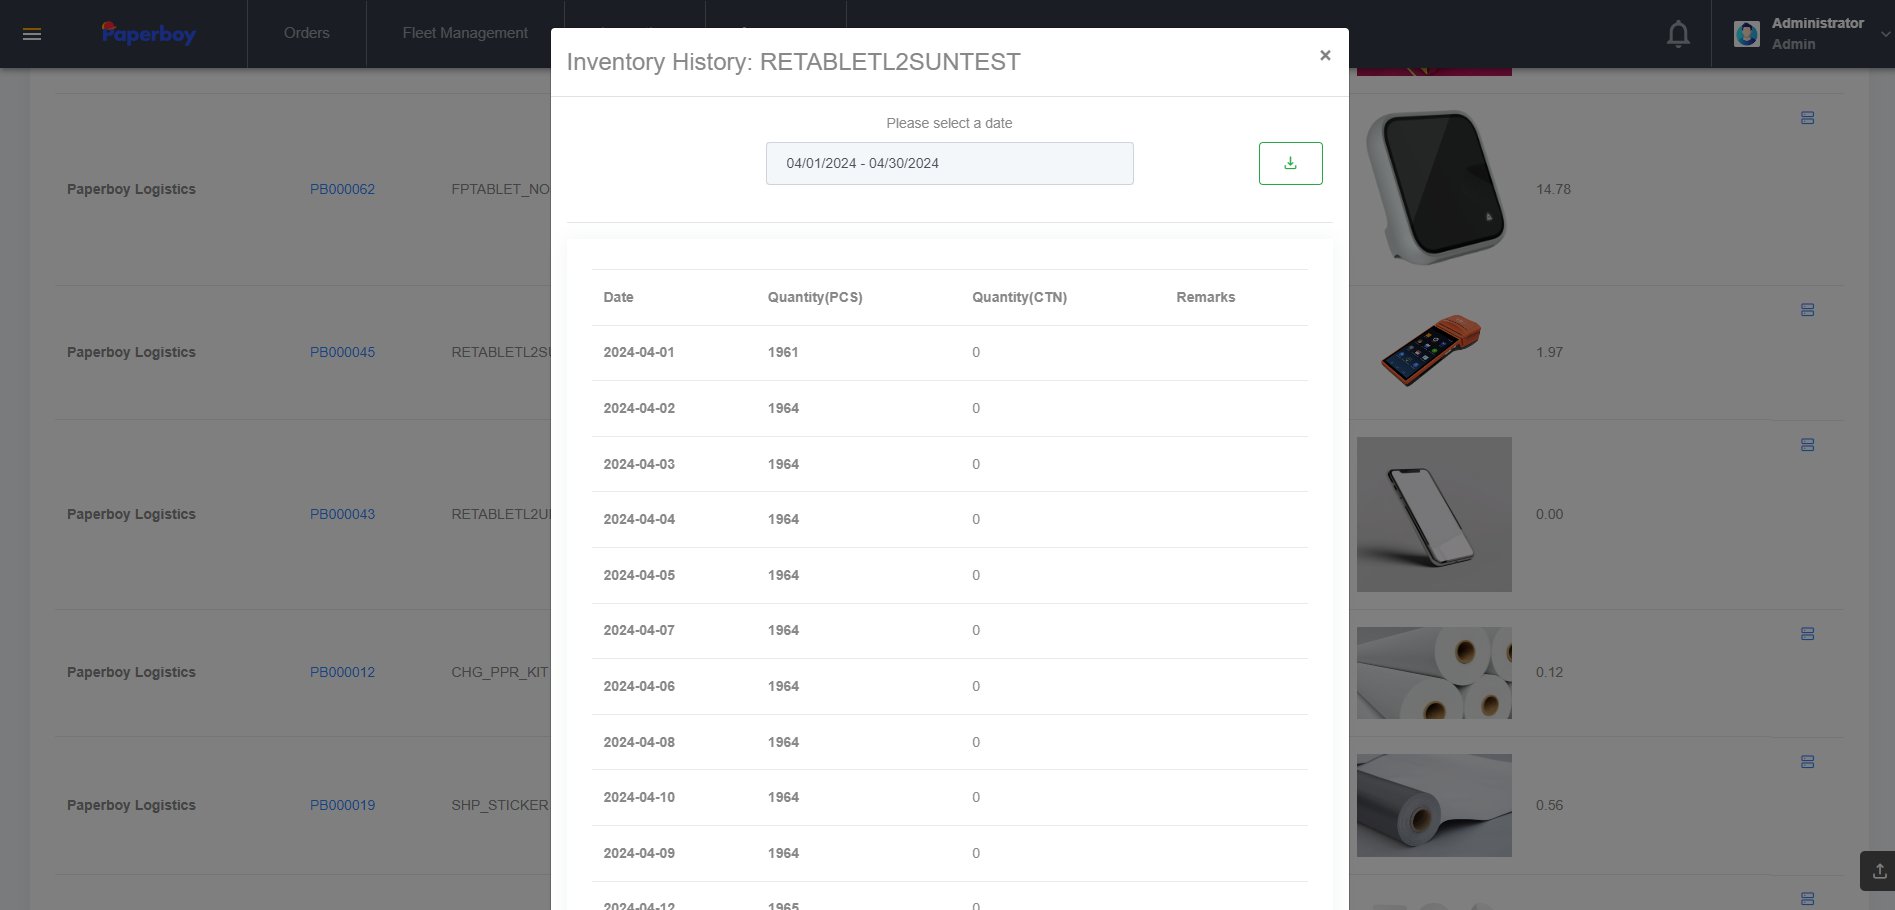Open inventory history icon for PB000043 row
The width and height of the screenshot is (1895, 910).
pos(1807,445)
